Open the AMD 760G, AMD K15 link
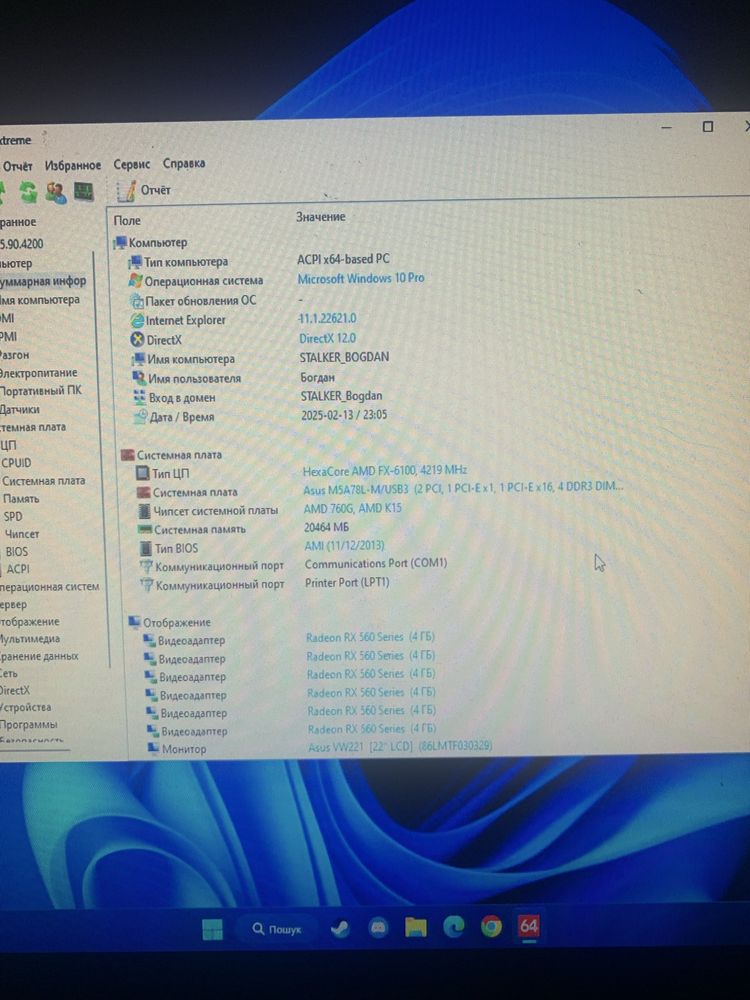The image size is (750, 1000). (x=353, y=508)
